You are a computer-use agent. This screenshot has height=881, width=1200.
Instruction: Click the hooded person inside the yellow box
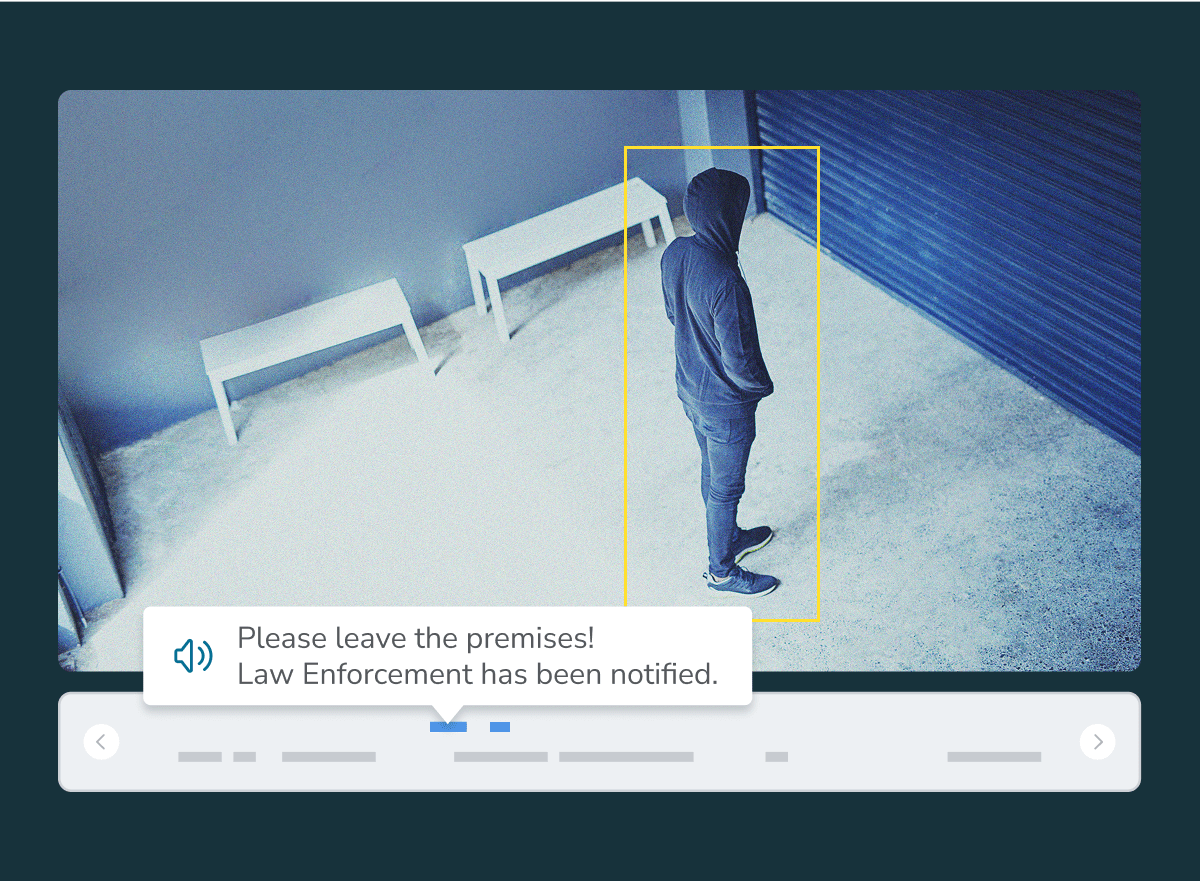[717, 330]
